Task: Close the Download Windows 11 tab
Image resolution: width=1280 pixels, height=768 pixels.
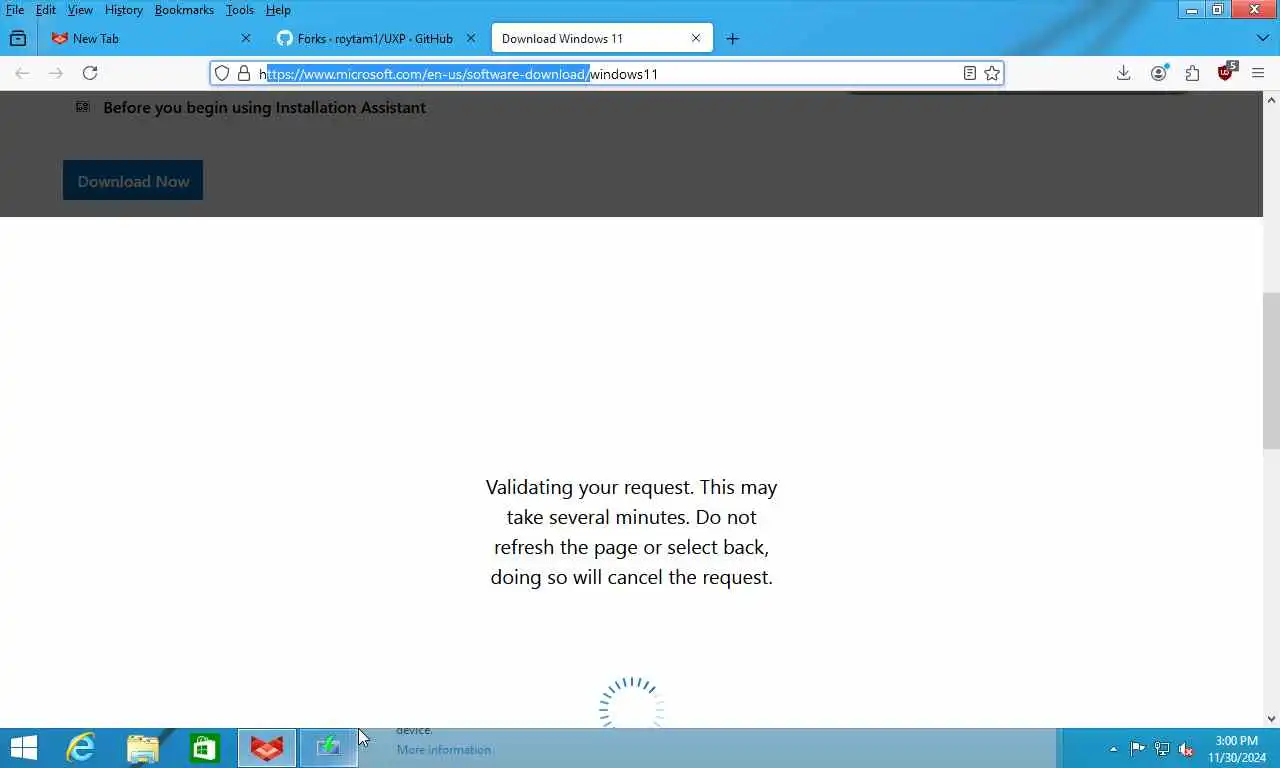Action: click(x=696, y=38)
